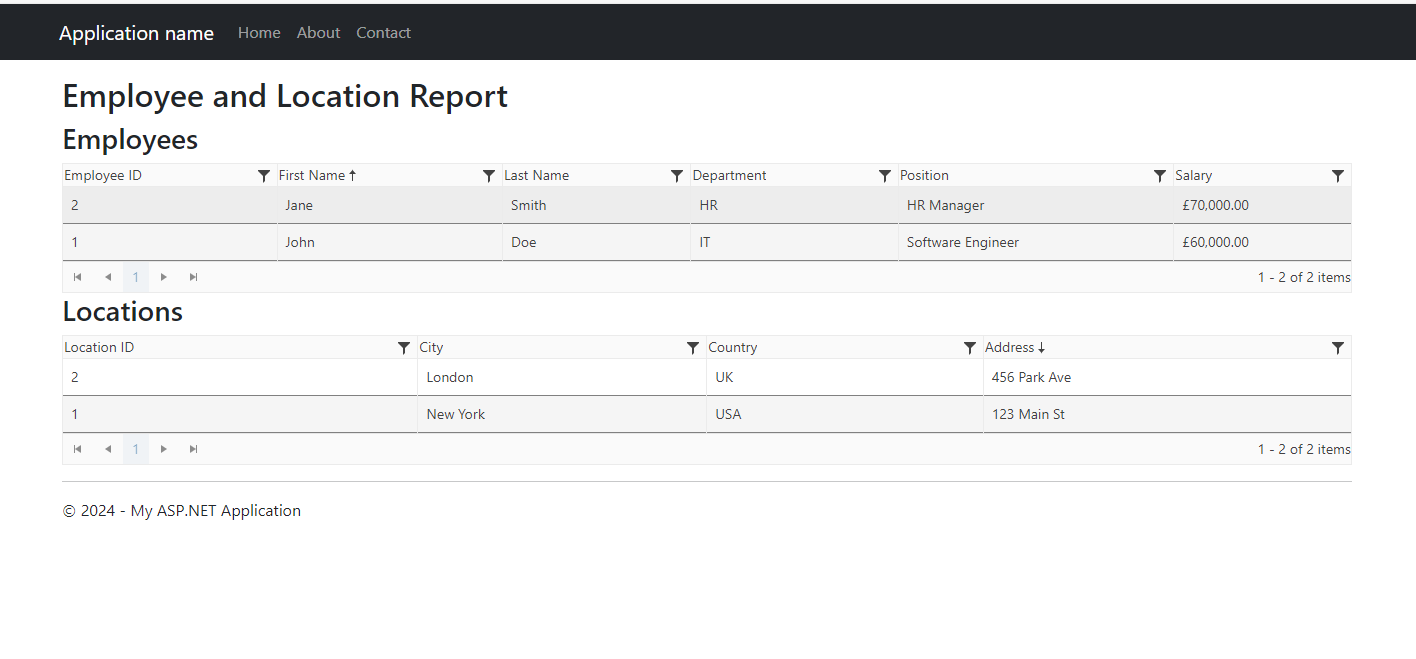1416x659 pixels.
Task: Open the Department column filter
Action: (884, 175)
